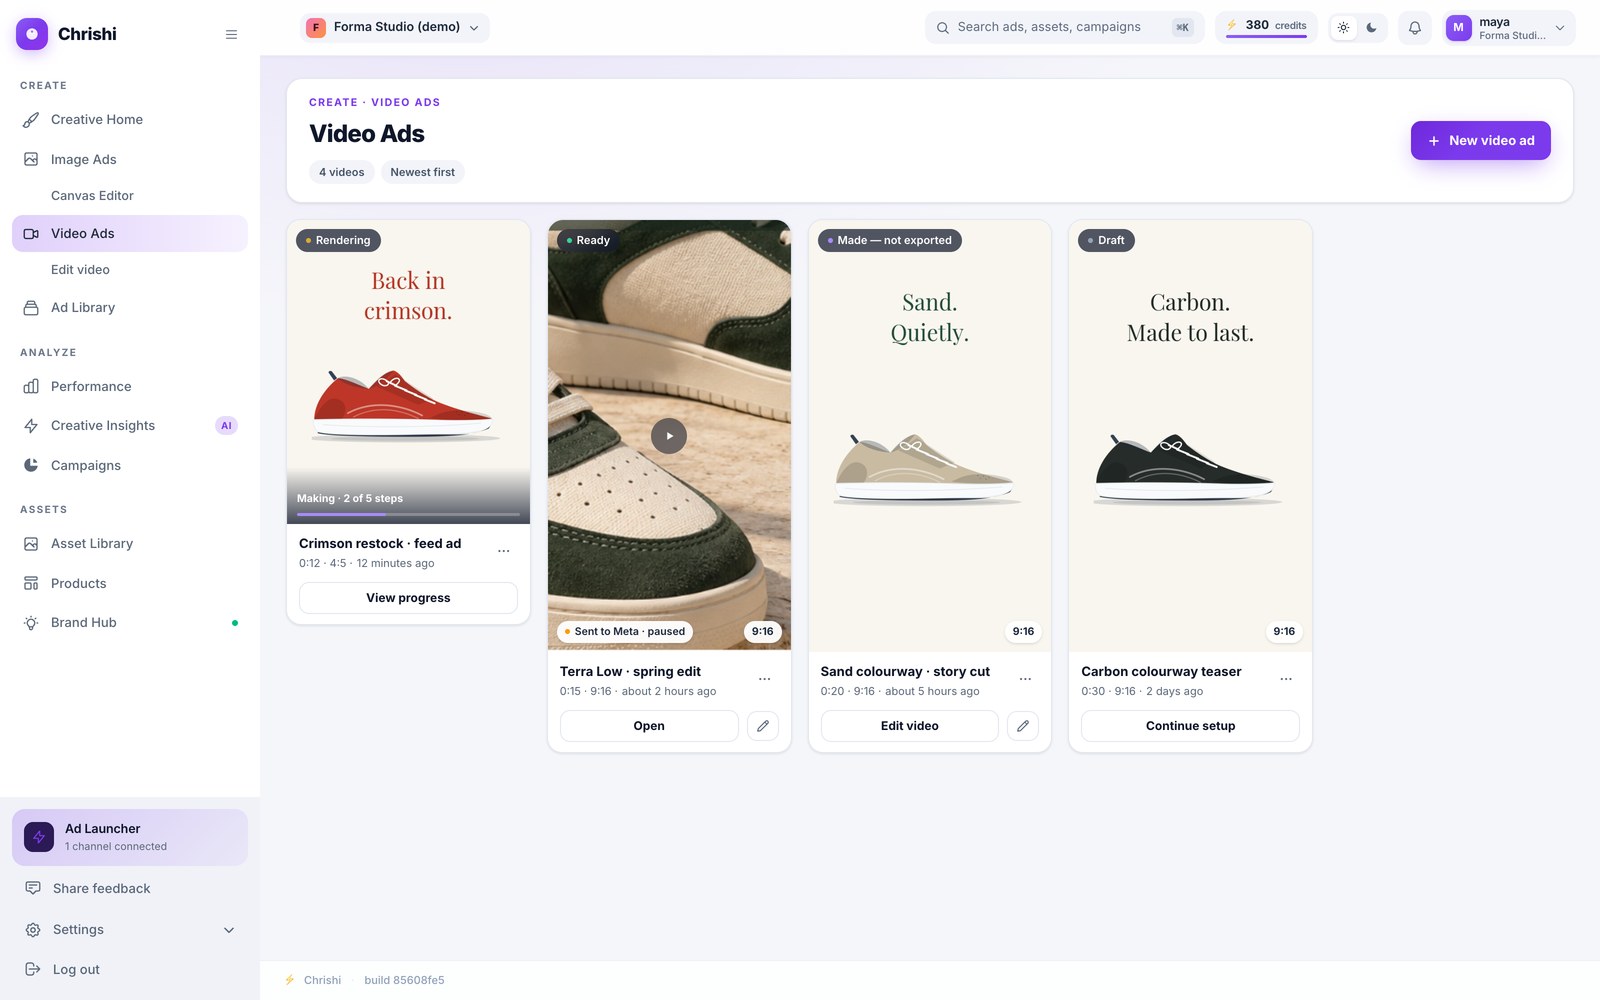The image size is (1600, 1000).
Task: Change the Newest first sort order
Action: [422, 172]
